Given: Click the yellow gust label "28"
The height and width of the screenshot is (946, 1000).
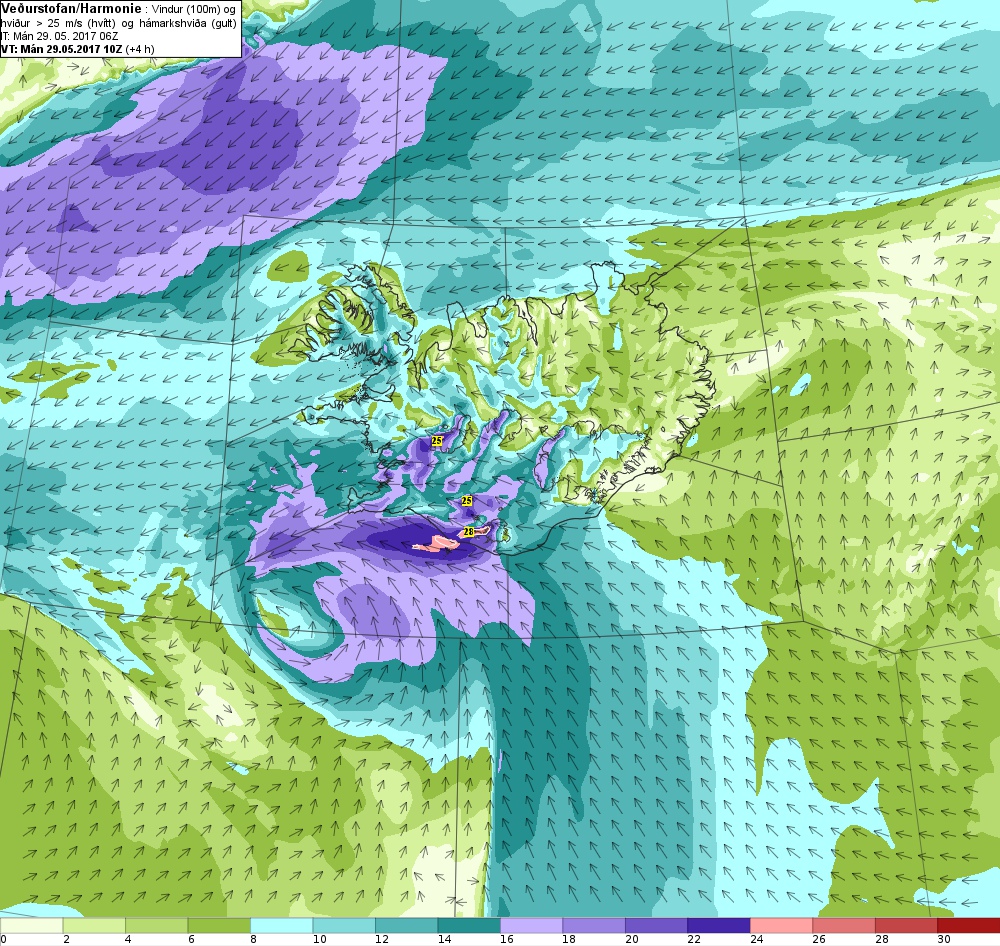Looking at the screenshot, I should [x=469, y=531].
